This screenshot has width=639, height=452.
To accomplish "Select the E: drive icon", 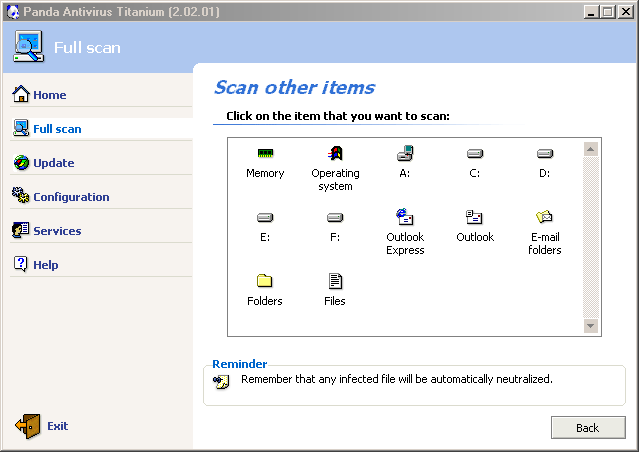I will [x=265, y=218].
